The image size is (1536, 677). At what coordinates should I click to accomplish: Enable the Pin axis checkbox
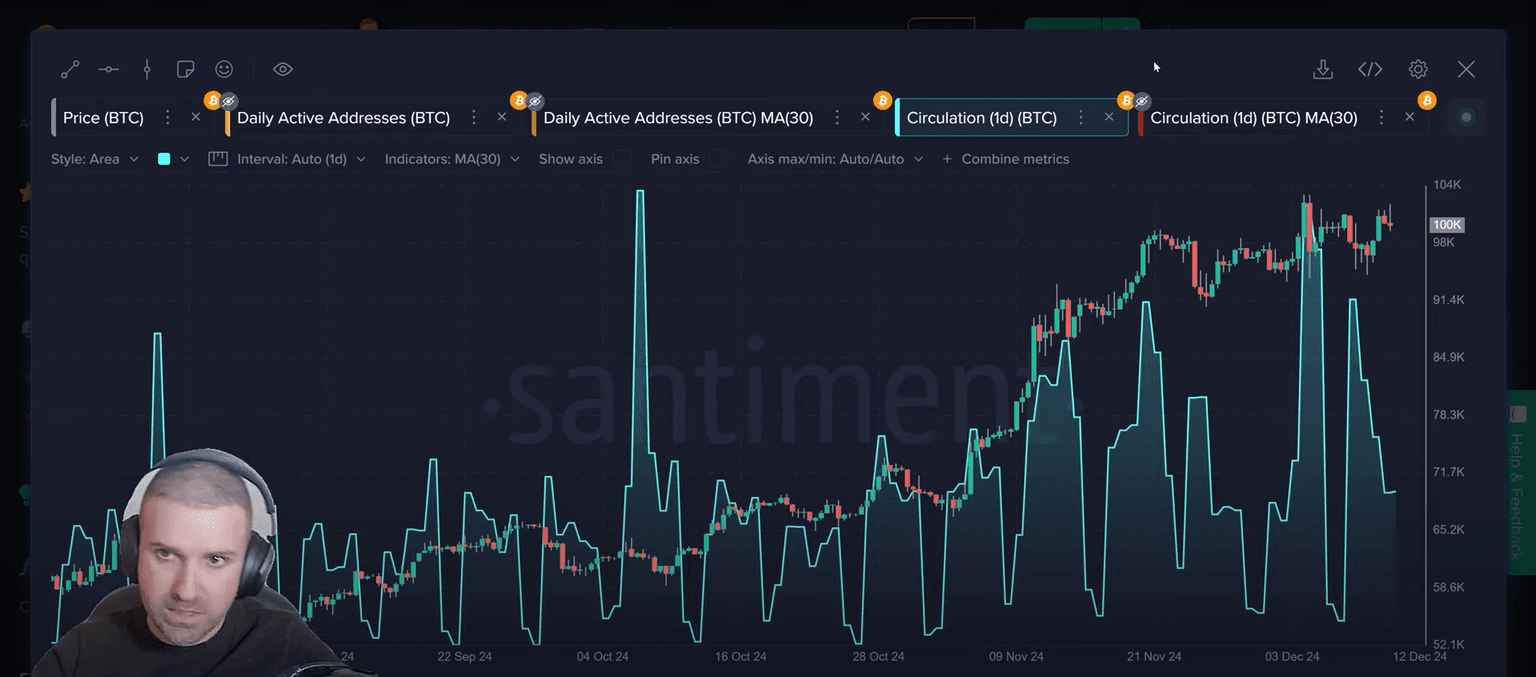[x=717, y=159]
